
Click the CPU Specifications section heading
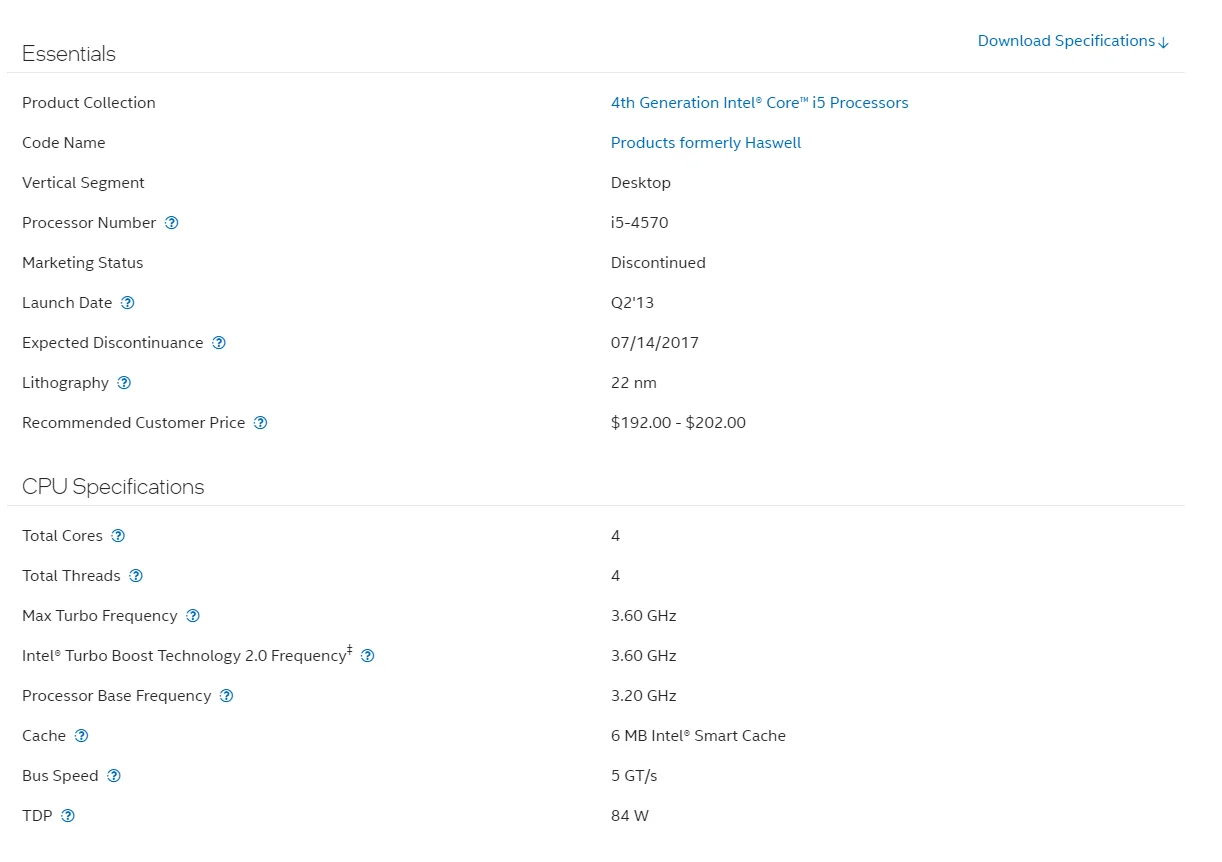pyautogui.click(x=113, y=487)
